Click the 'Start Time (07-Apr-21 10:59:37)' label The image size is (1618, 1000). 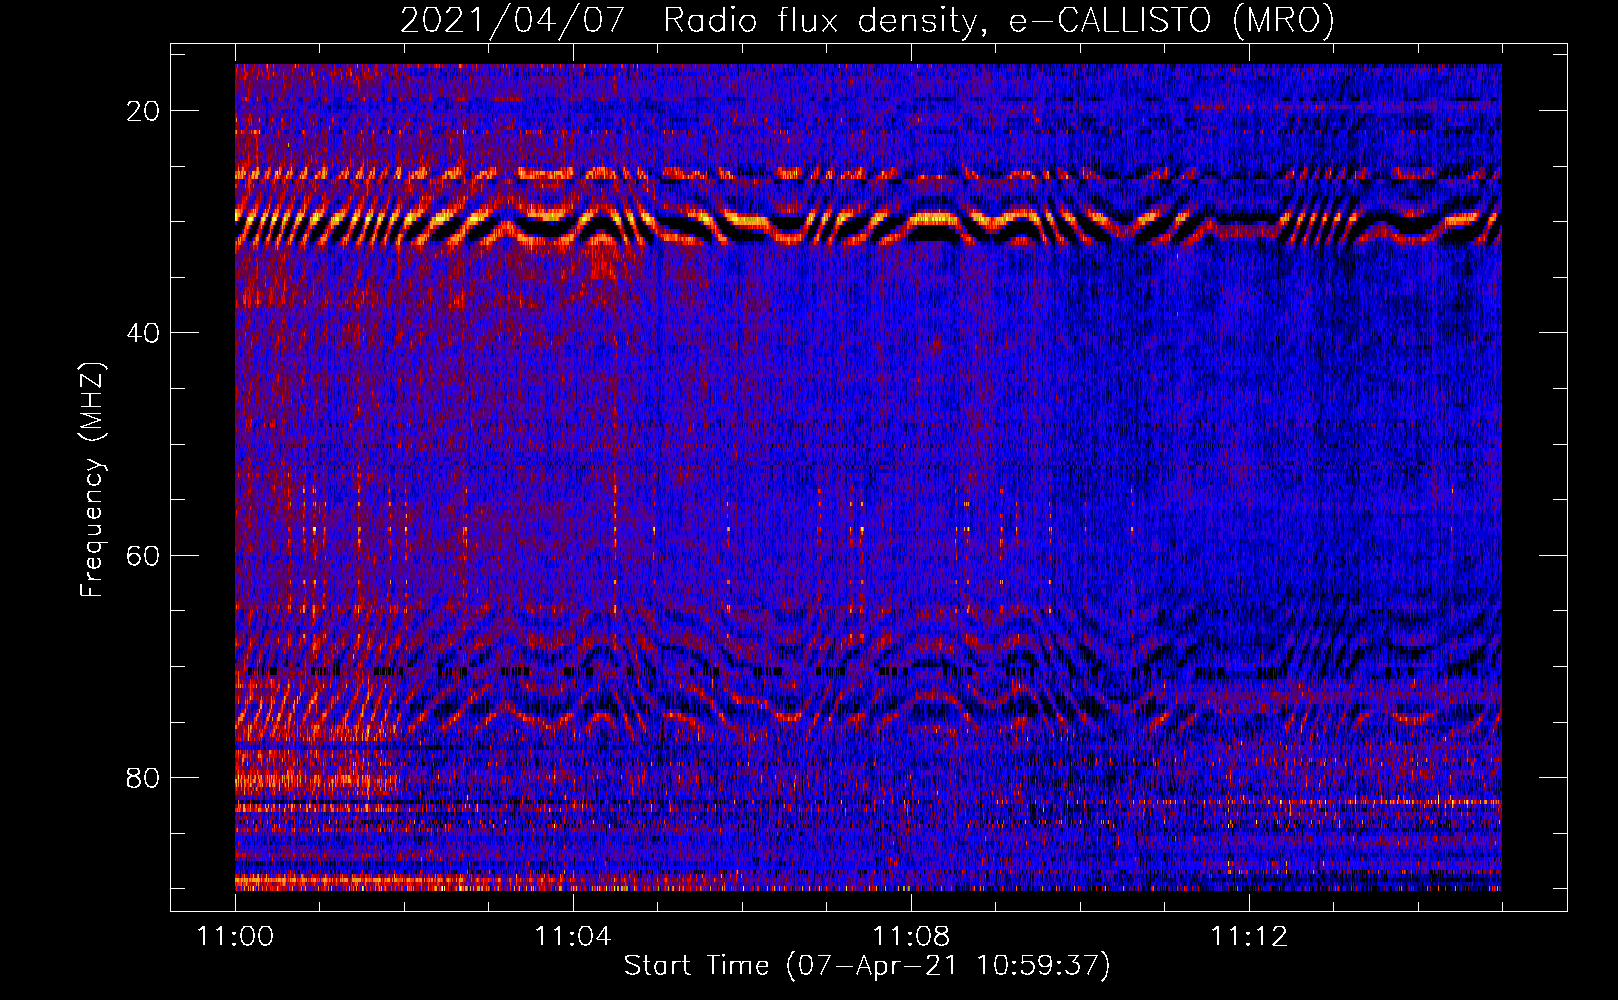[867, 966]
